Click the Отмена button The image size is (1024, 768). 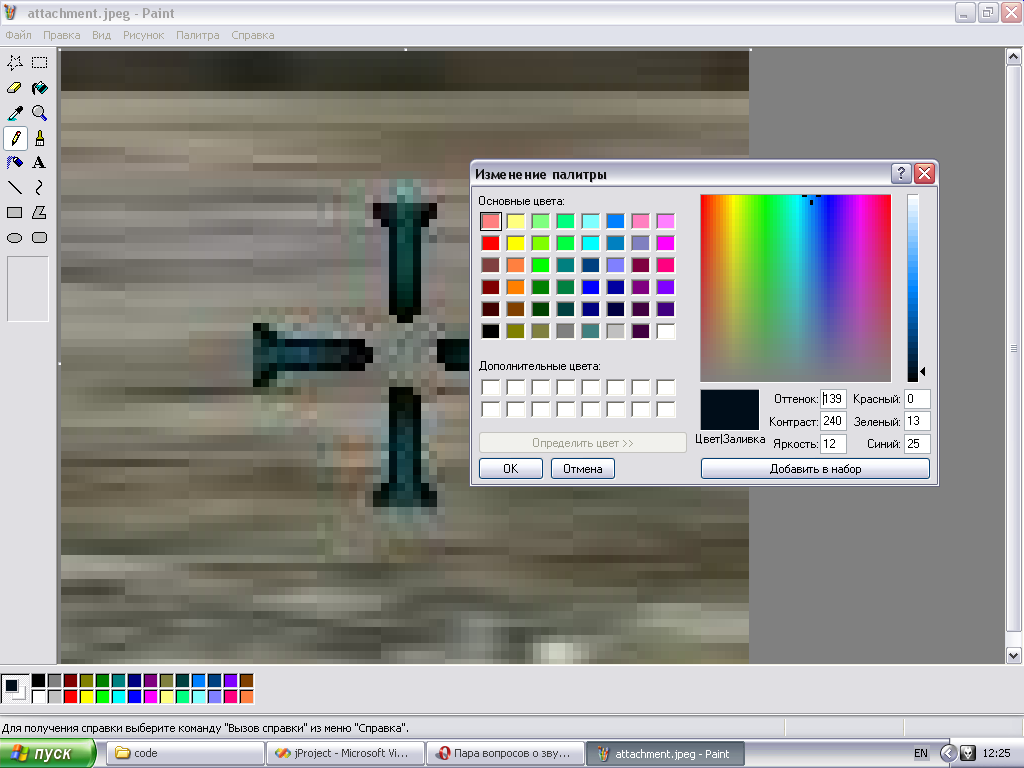tap(582, 469)
